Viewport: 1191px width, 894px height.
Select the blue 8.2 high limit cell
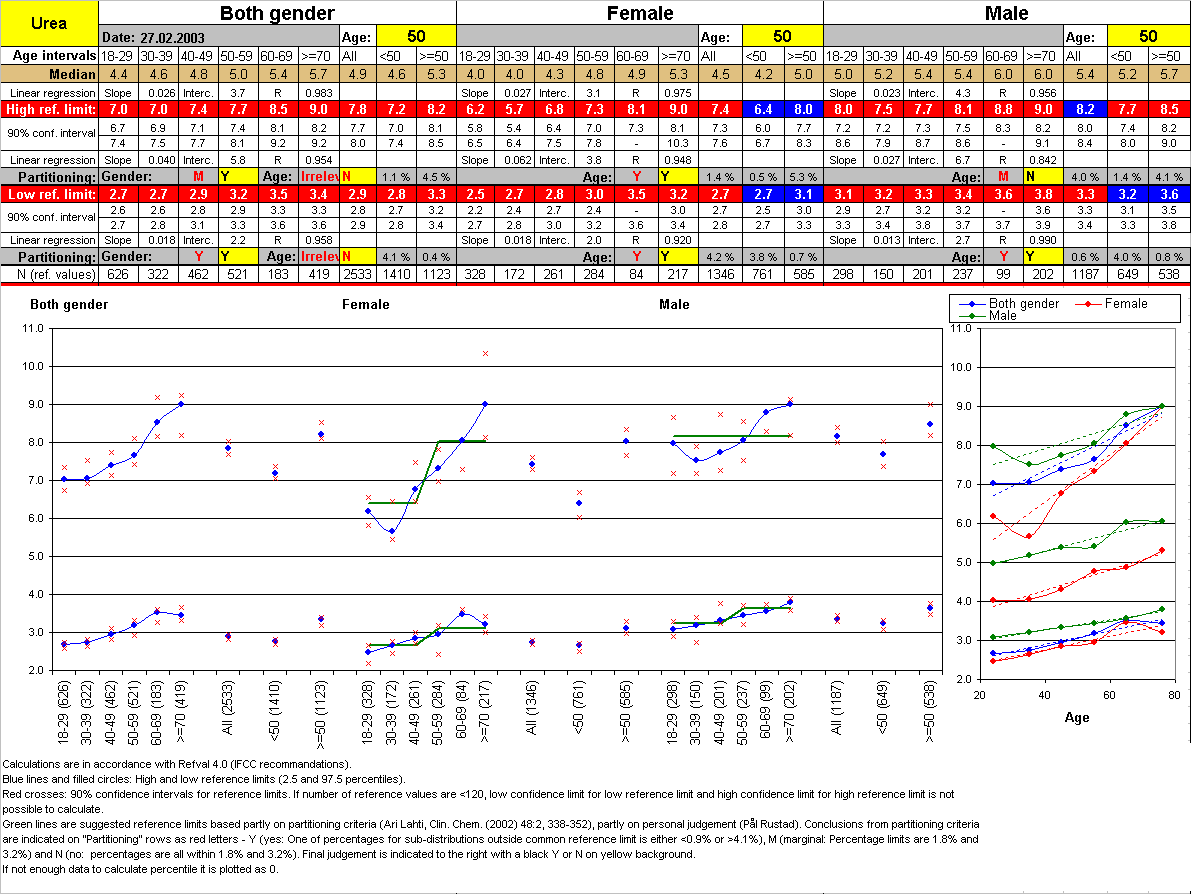tap(1085, 109)
